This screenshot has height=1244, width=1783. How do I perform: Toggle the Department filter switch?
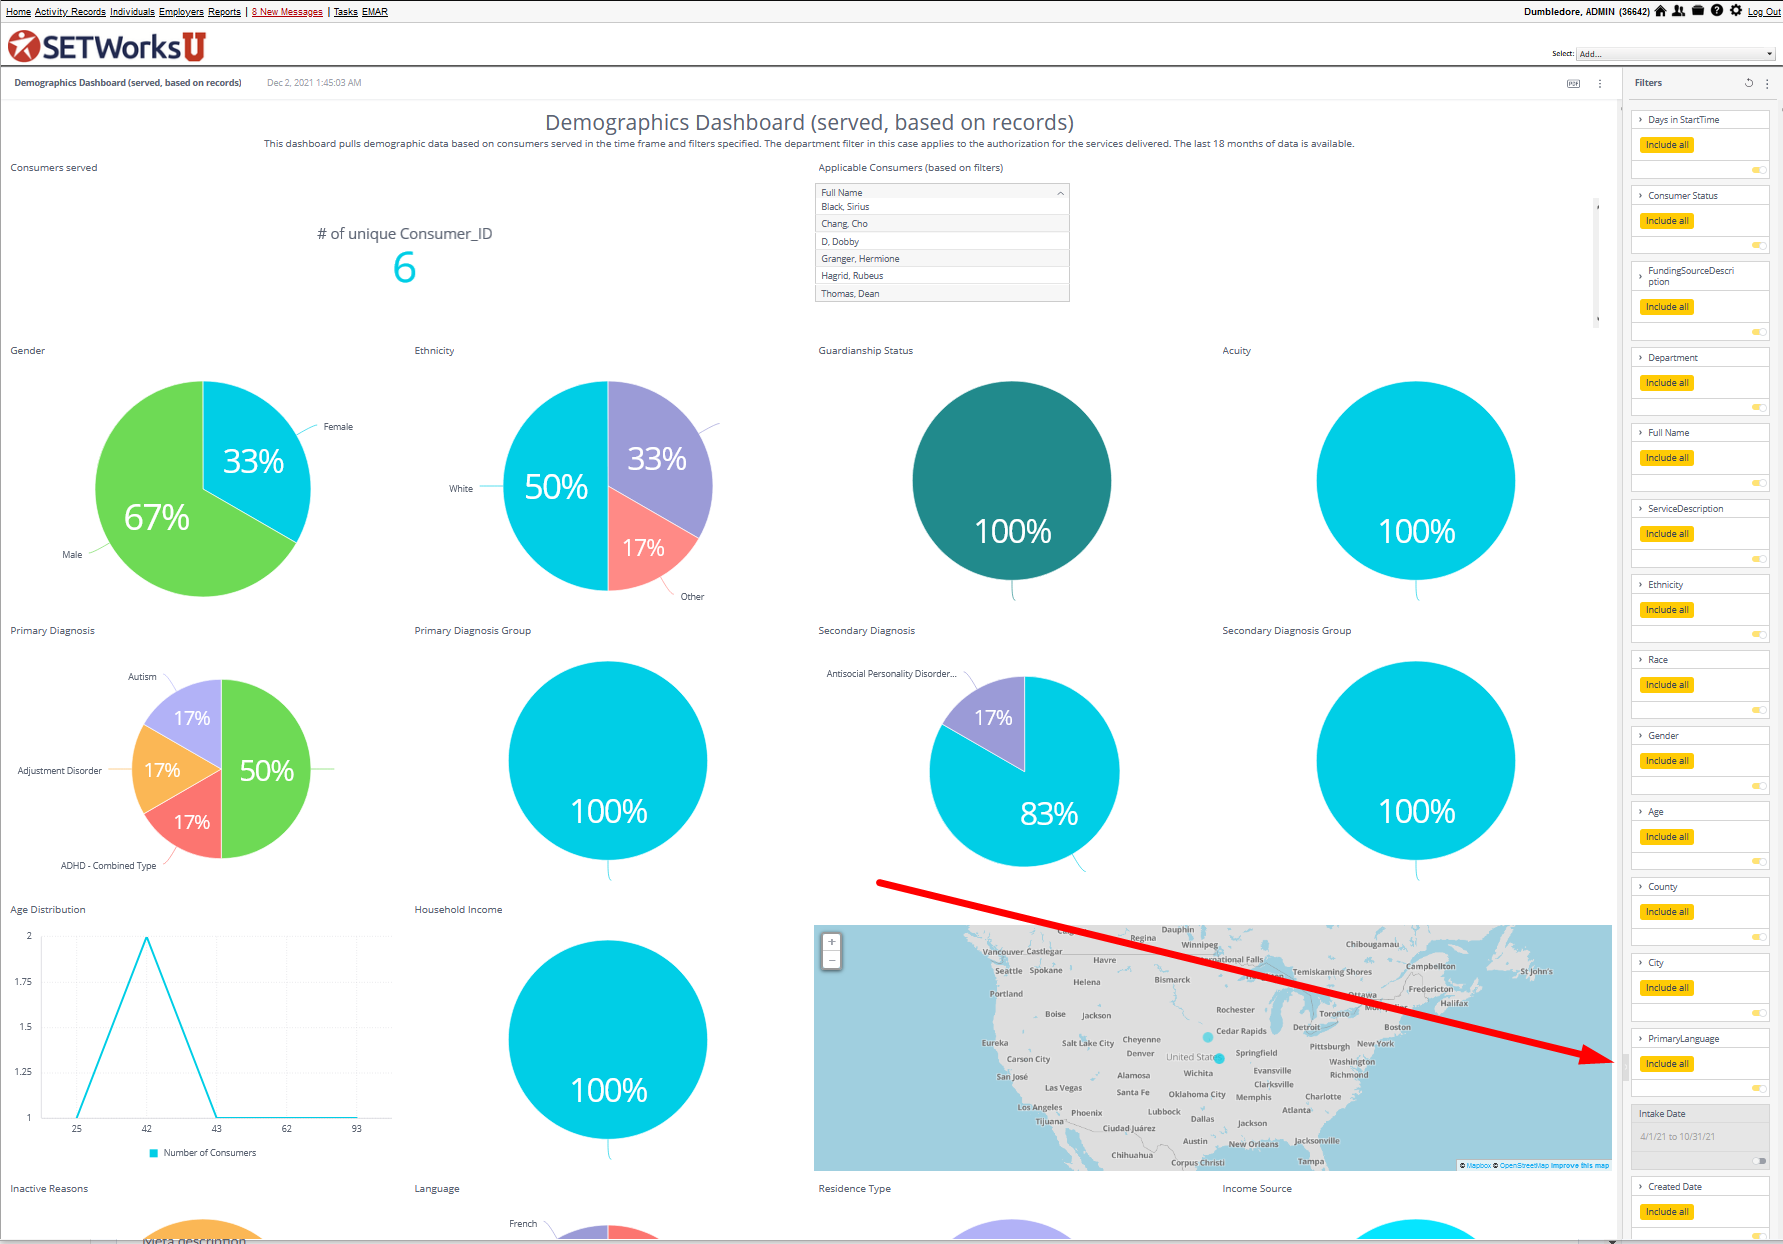tap(1759, 408)
